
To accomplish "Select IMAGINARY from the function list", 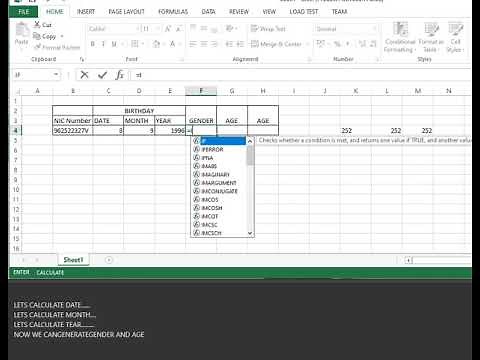I will click(219, 174).
